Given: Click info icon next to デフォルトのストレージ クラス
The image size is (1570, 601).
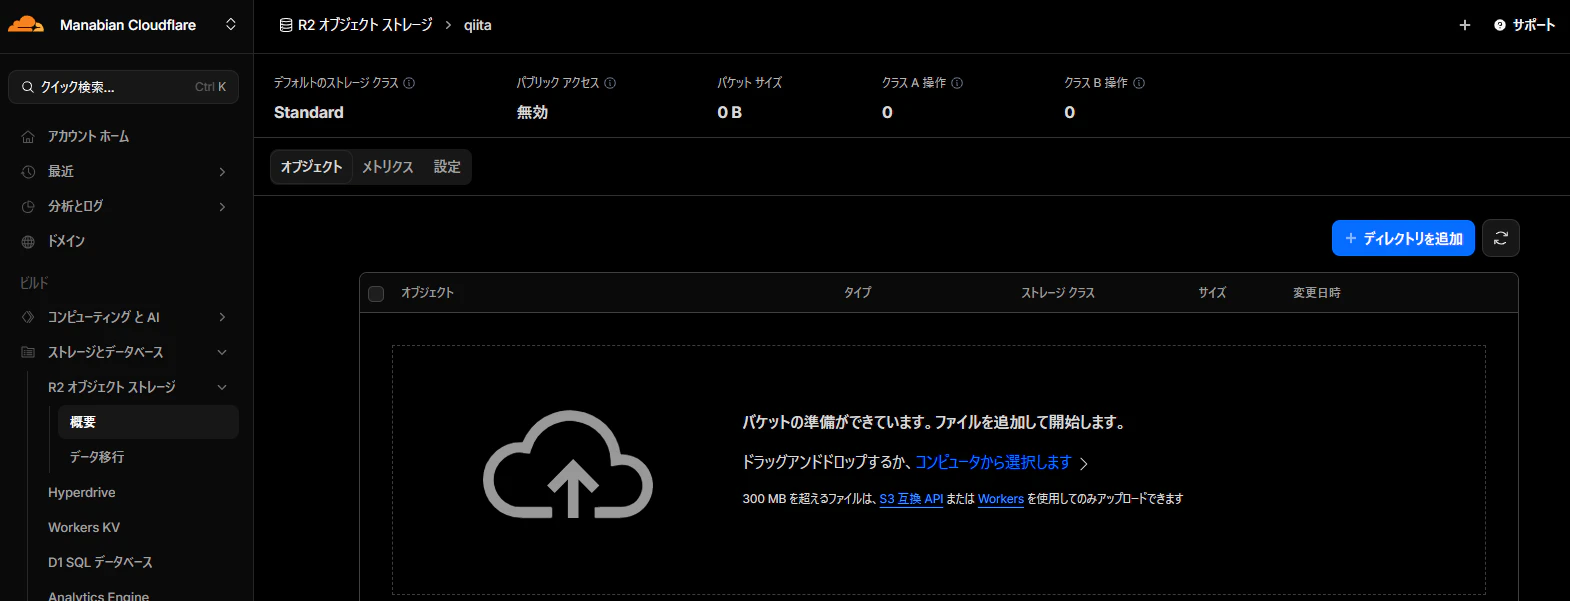Looking at the screenshot, I should pyautogui.click(x=409, y=83).
